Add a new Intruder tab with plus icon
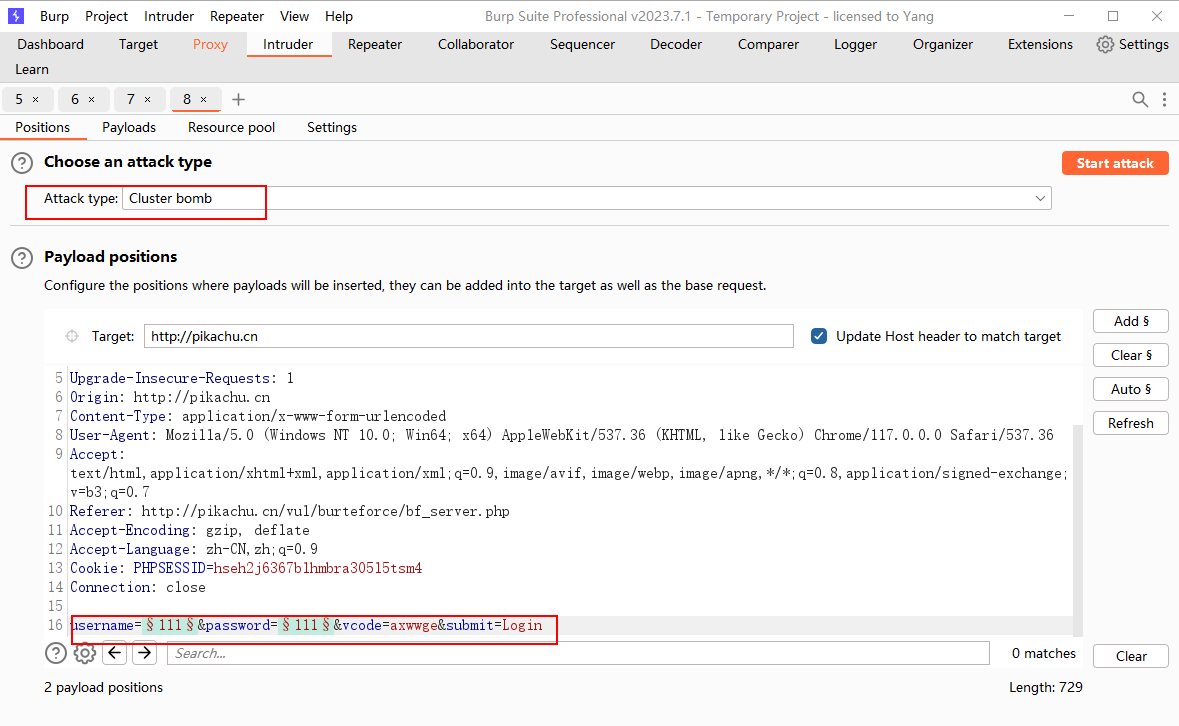 coord(238,99)
